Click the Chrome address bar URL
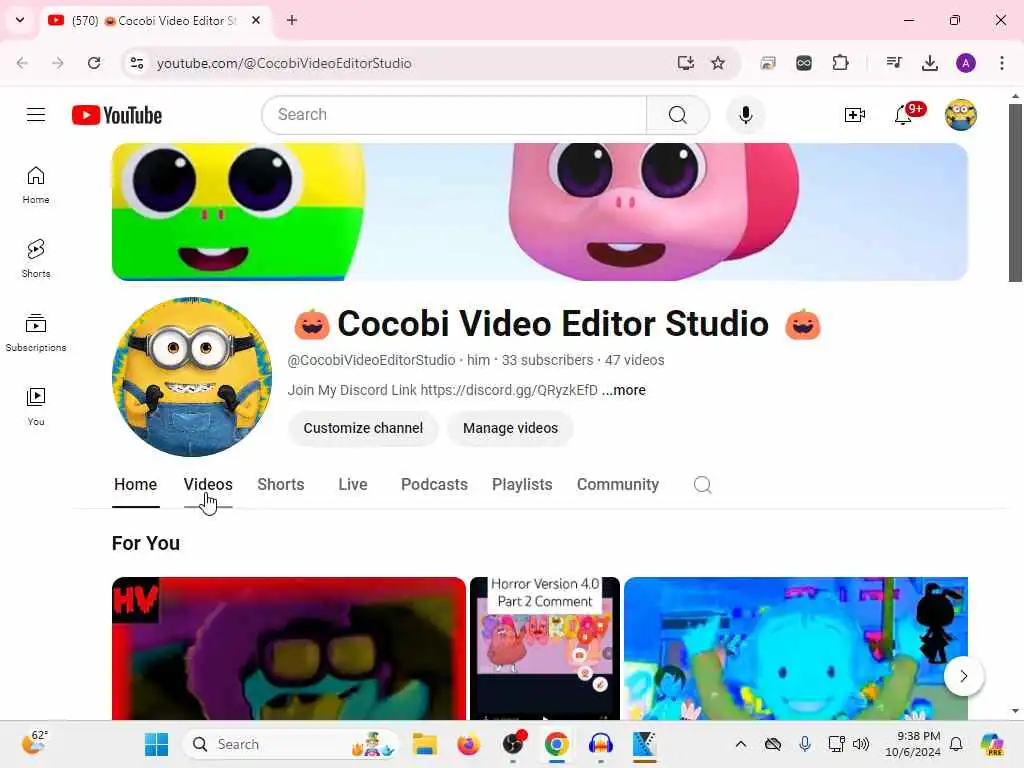The height and width of the screenshot is (768, 1024). (x=284, y=63)
